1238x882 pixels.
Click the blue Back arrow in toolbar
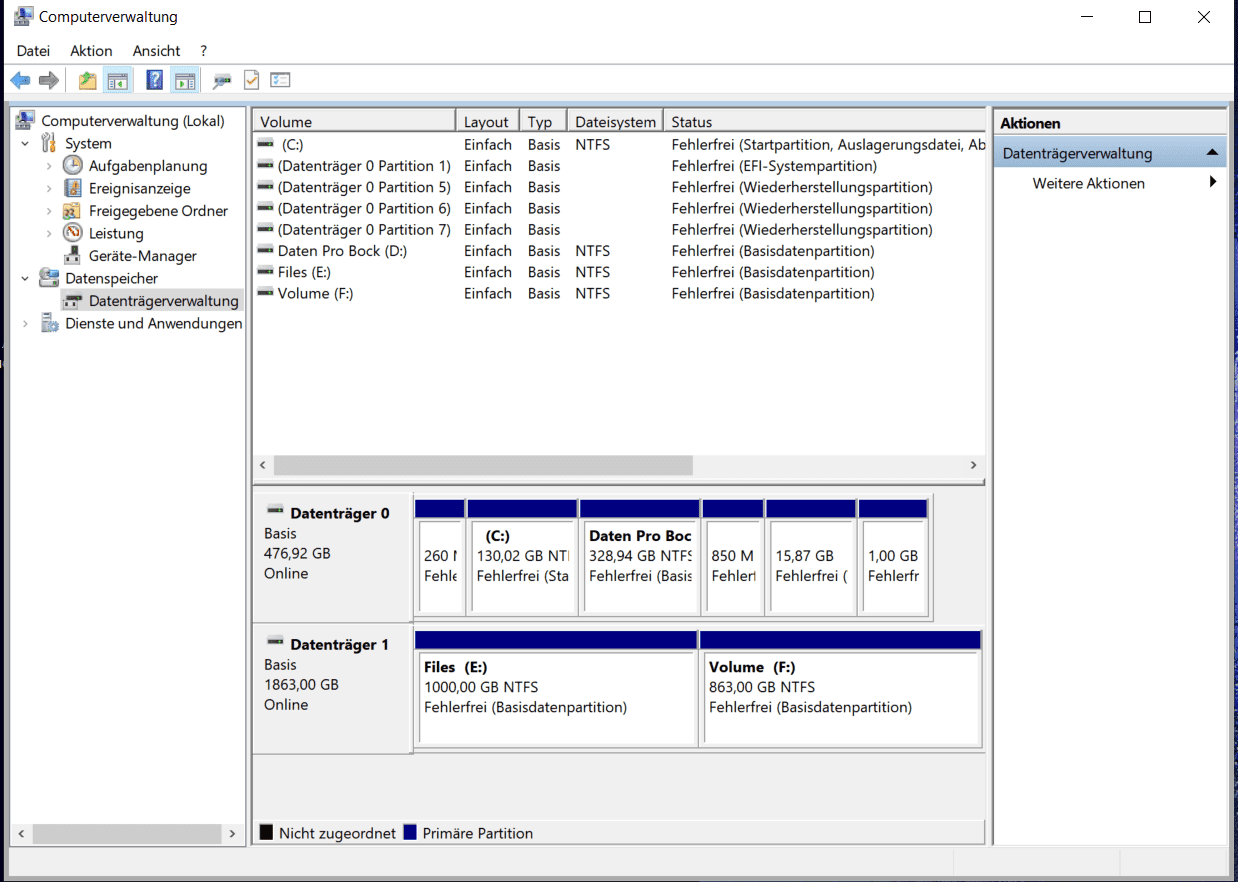pos(20,81)
